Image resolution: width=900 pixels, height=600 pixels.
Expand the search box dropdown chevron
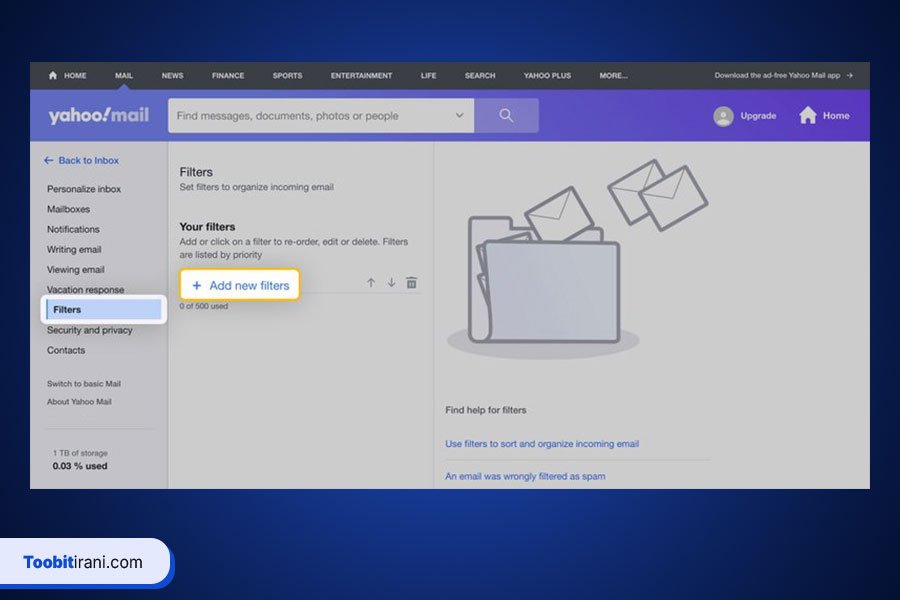point(460,116)
